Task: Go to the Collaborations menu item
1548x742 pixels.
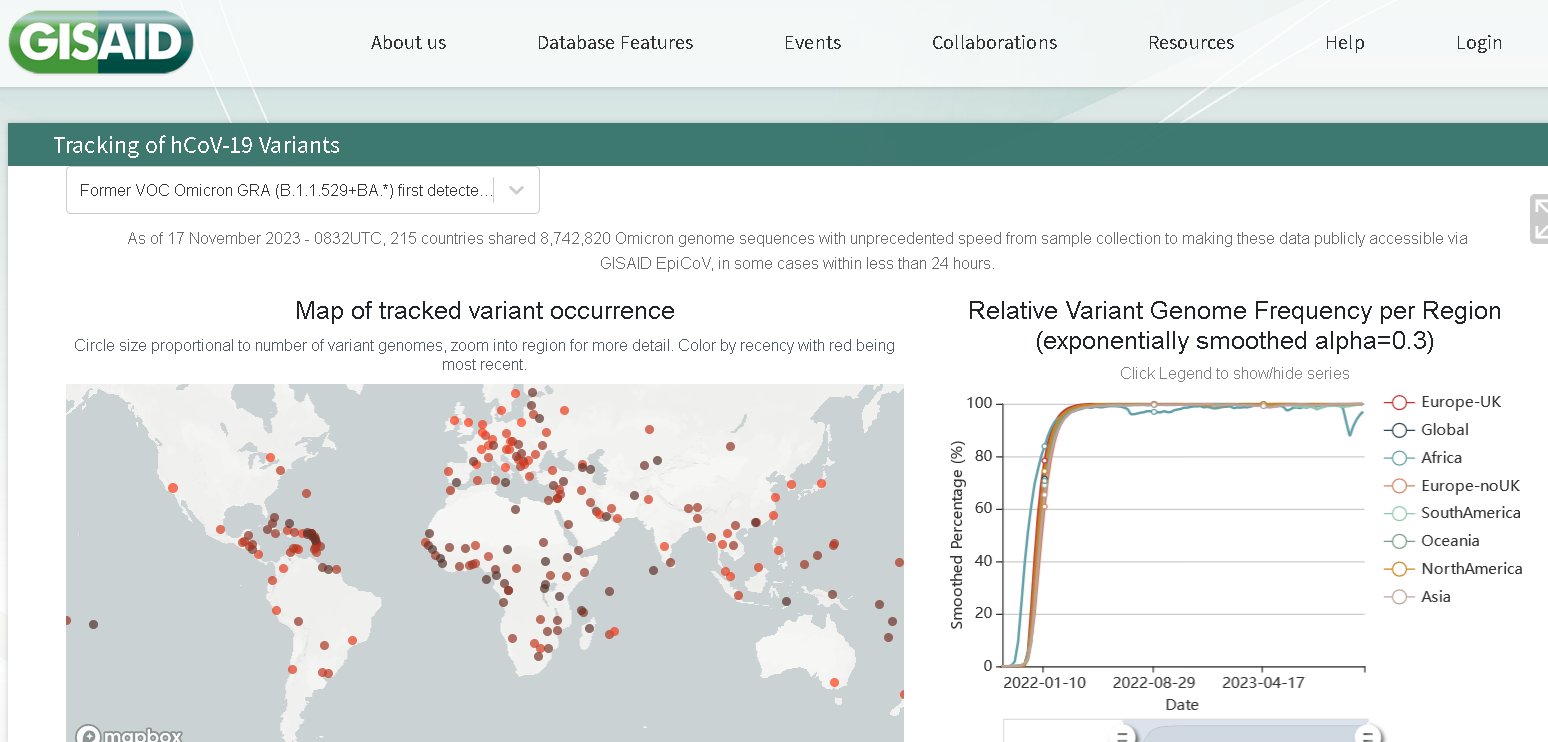Action: 994,43
